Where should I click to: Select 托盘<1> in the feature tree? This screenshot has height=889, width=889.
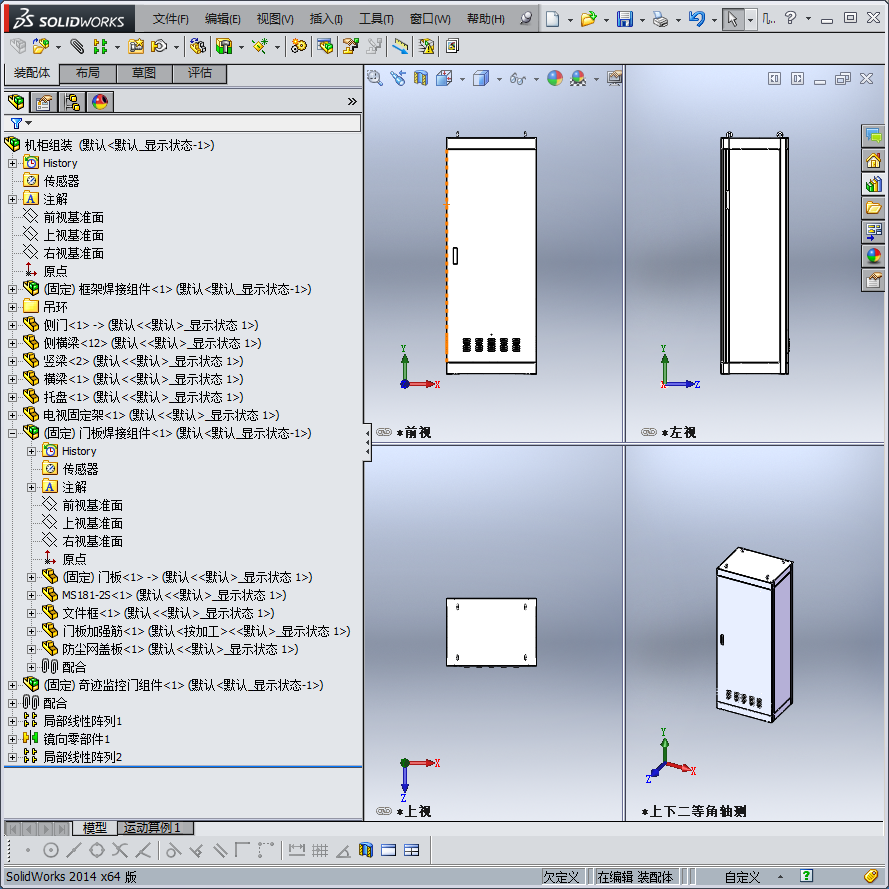(x=143, y=397)
